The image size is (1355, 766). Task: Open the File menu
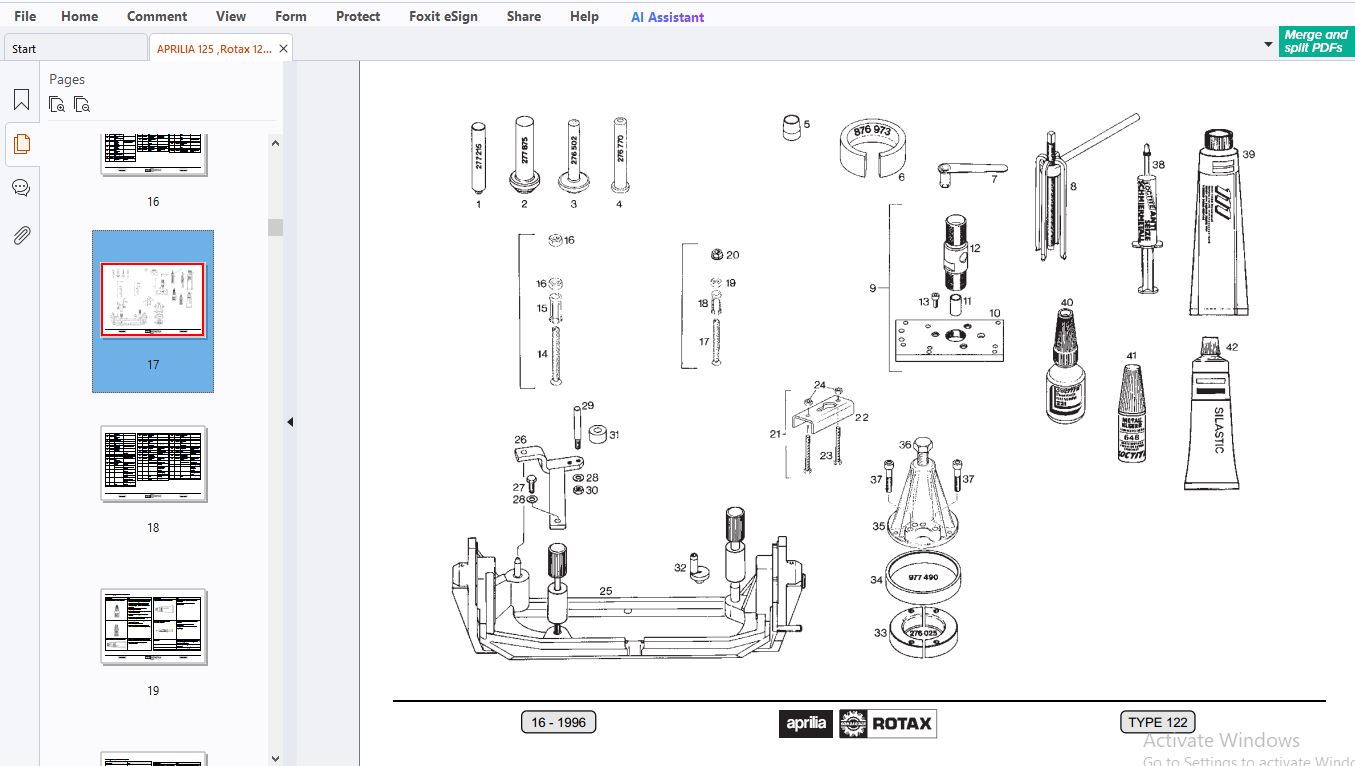24,16
